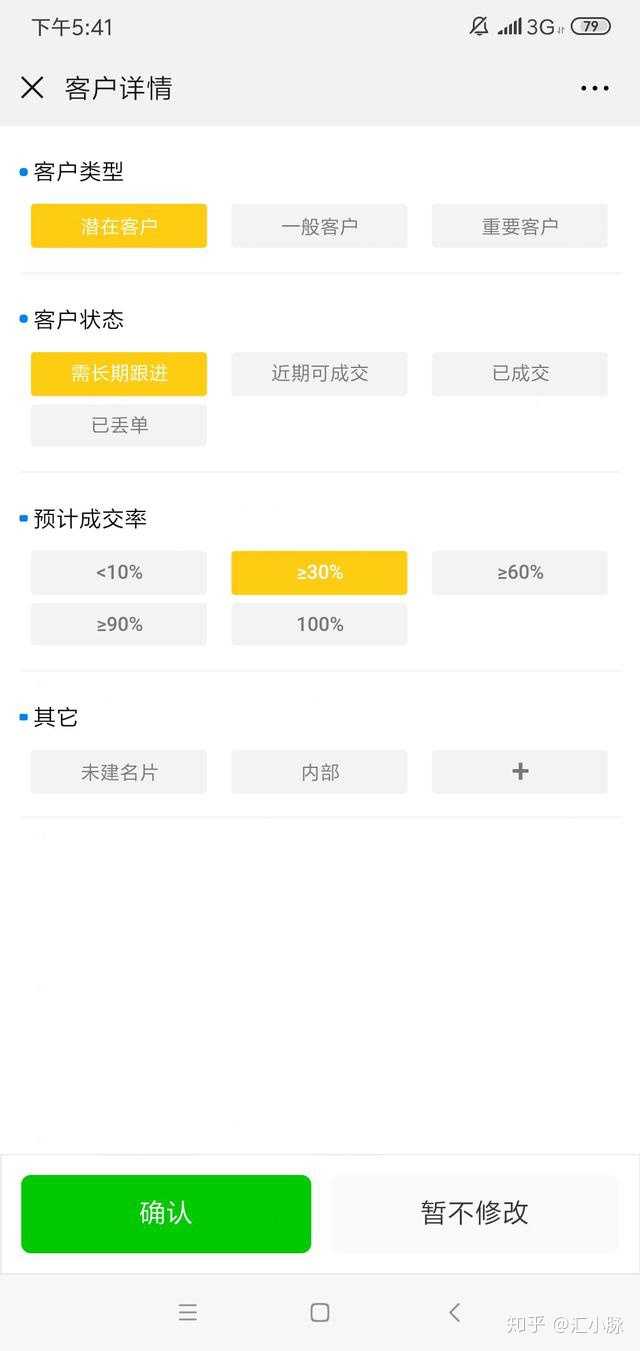Viewport: 640px width, 1351px height.
Task: Select 重要客户 customer type
Action: coord(519,226)
